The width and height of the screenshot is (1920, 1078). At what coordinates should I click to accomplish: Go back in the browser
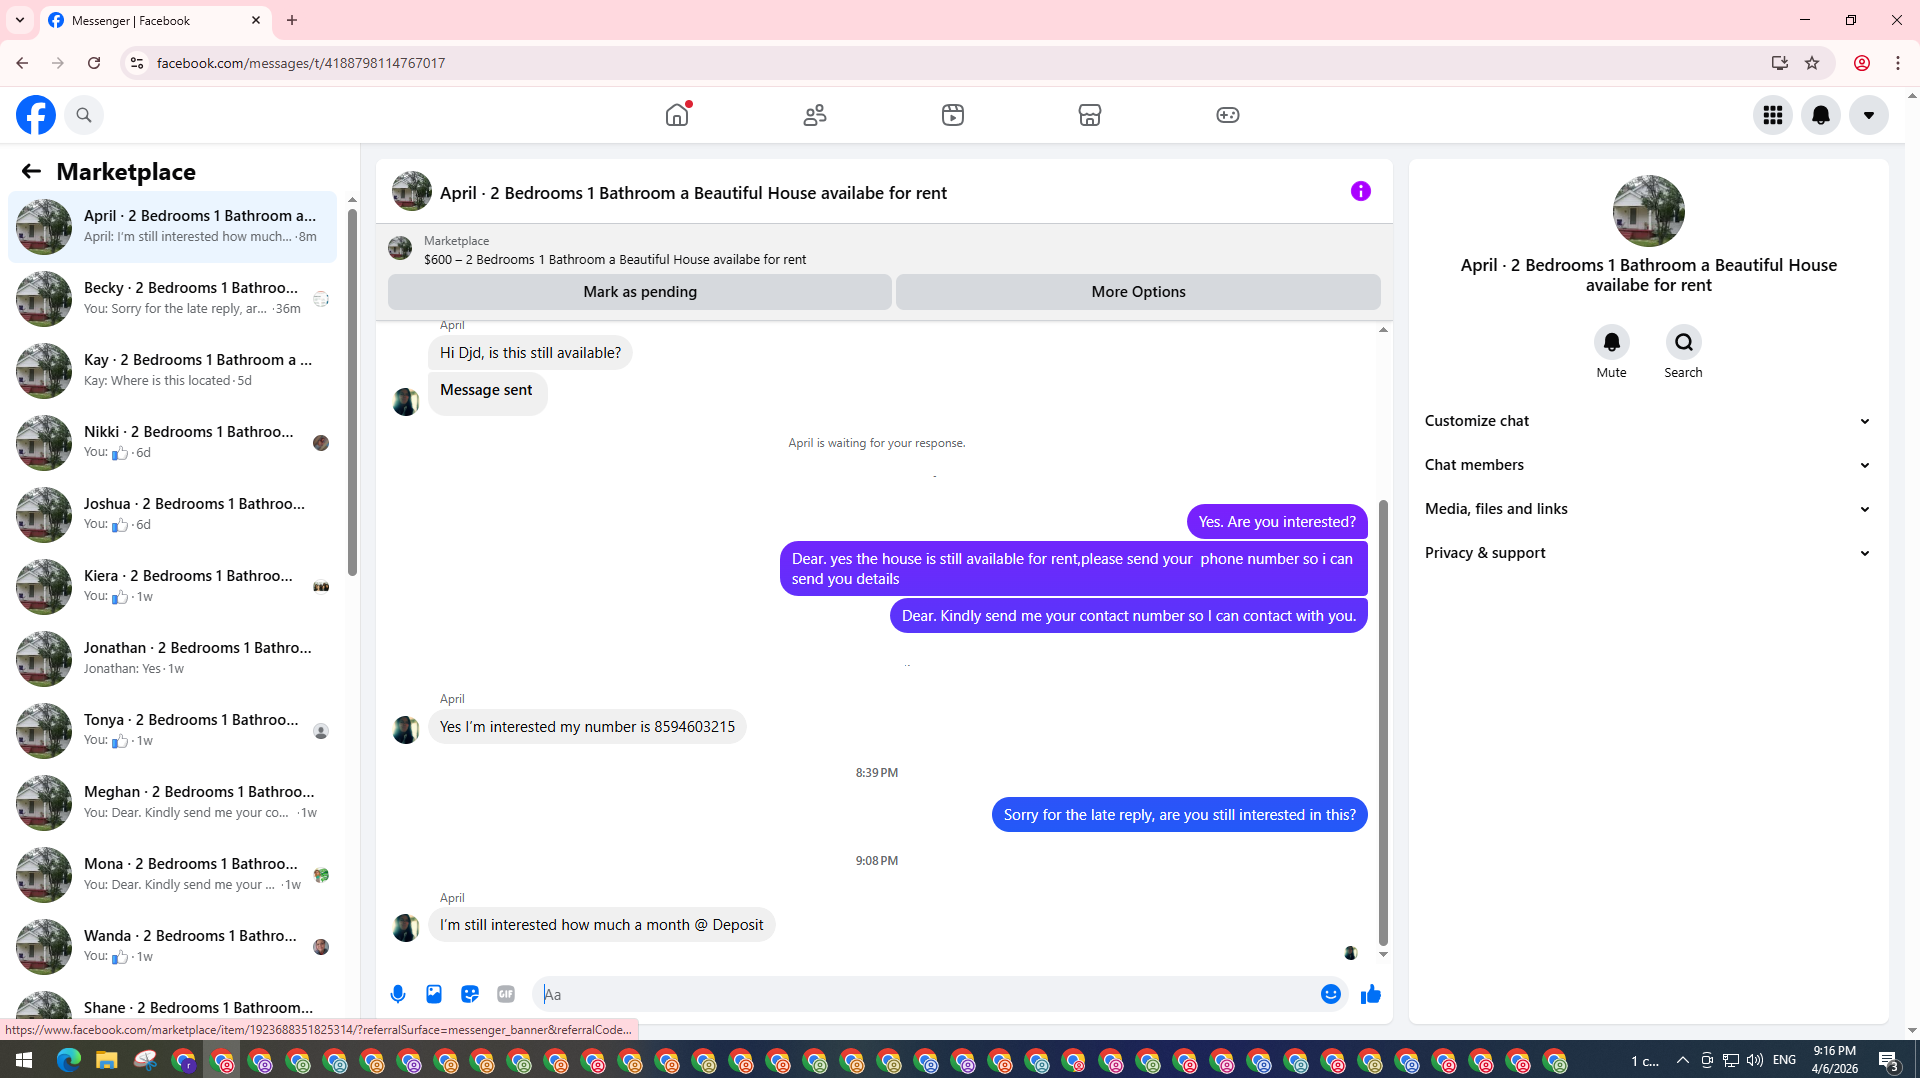click(x=22, y=63)
